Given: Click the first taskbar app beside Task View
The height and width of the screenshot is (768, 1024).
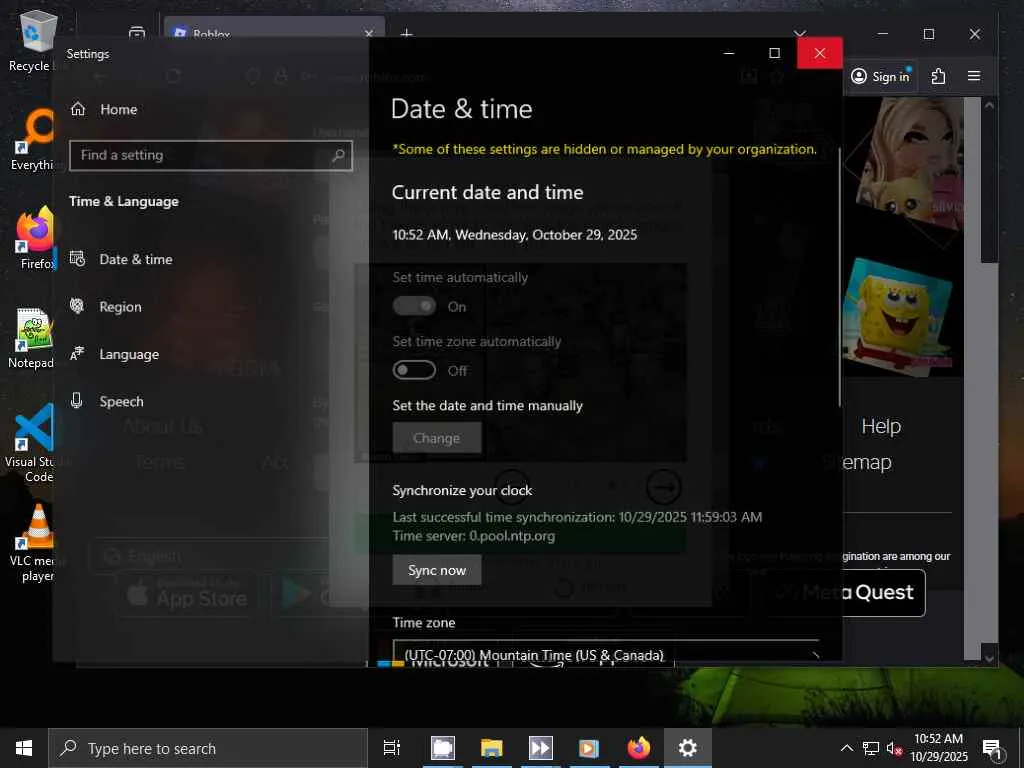Looking at the screenshot, I should (442, 748).
